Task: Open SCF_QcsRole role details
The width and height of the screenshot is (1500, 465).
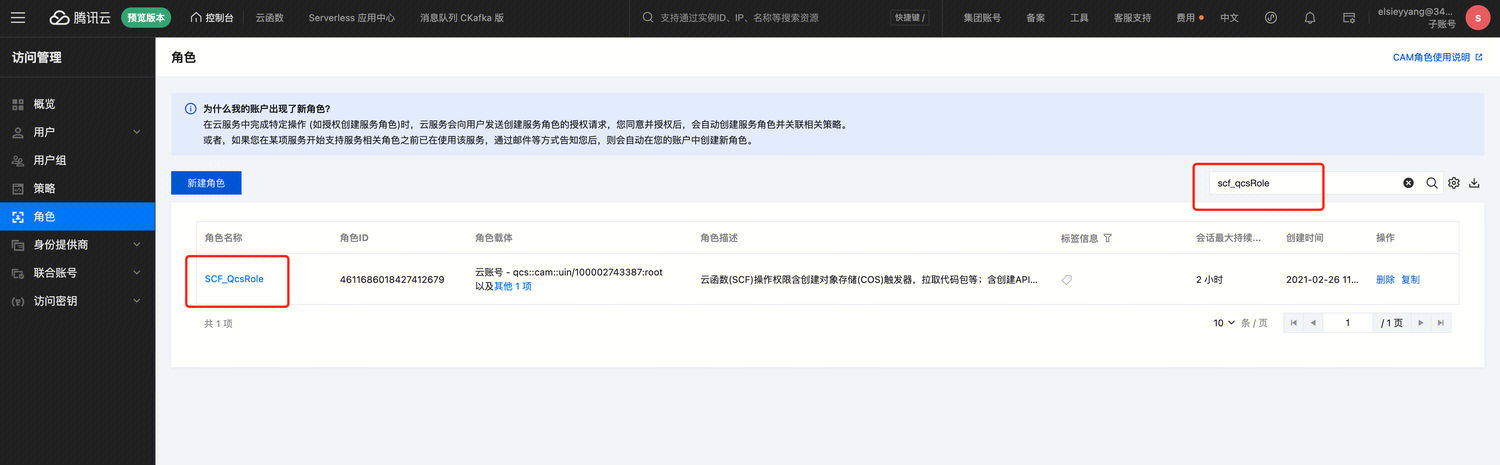Action: pyautogui.click(x=234, y=279)
